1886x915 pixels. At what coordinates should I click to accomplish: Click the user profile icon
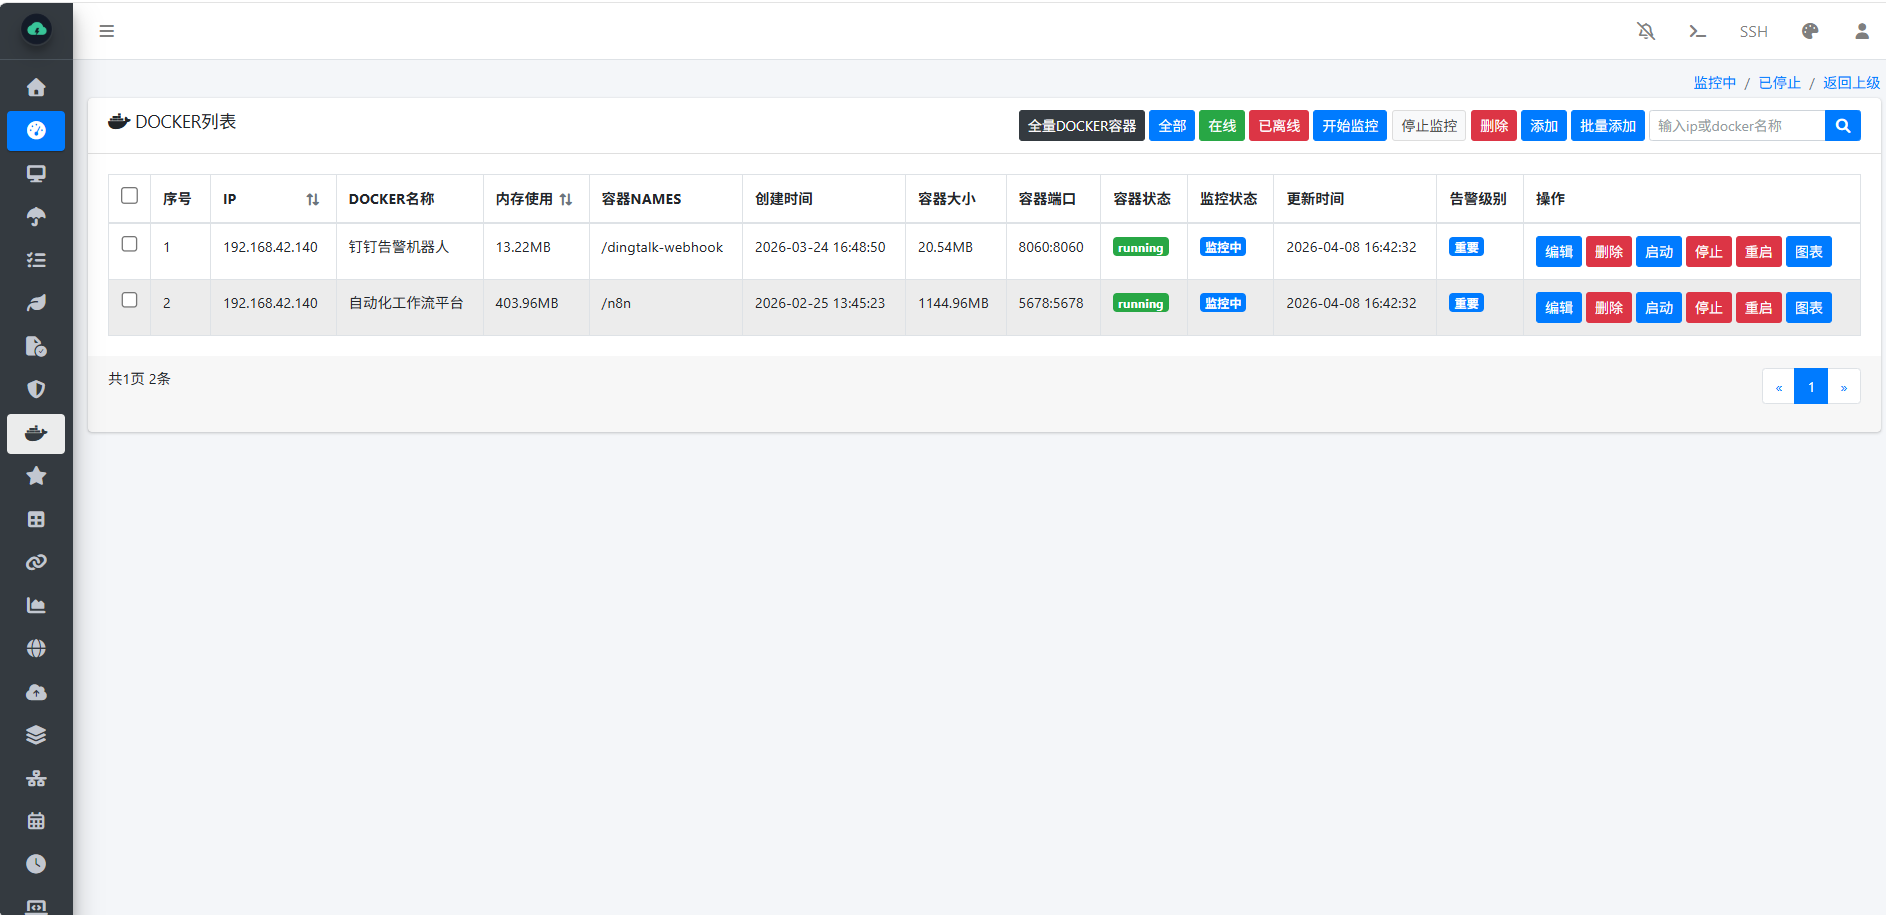(1861, 31)
